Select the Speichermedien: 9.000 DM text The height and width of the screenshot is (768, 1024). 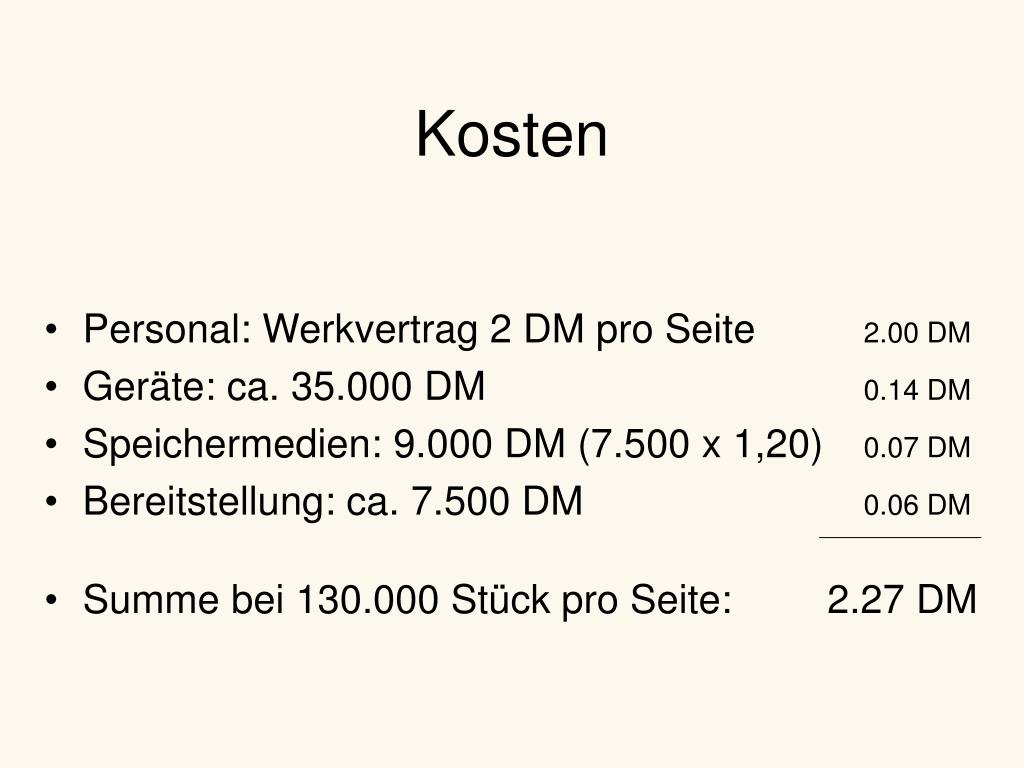(x=324, y=444)
